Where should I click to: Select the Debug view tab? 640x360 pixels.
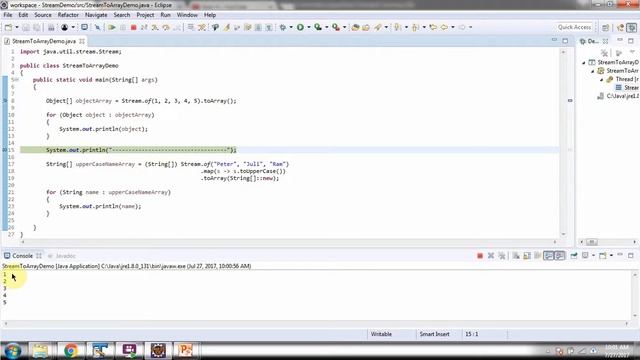pyautogui.click(x=590, y=41)
